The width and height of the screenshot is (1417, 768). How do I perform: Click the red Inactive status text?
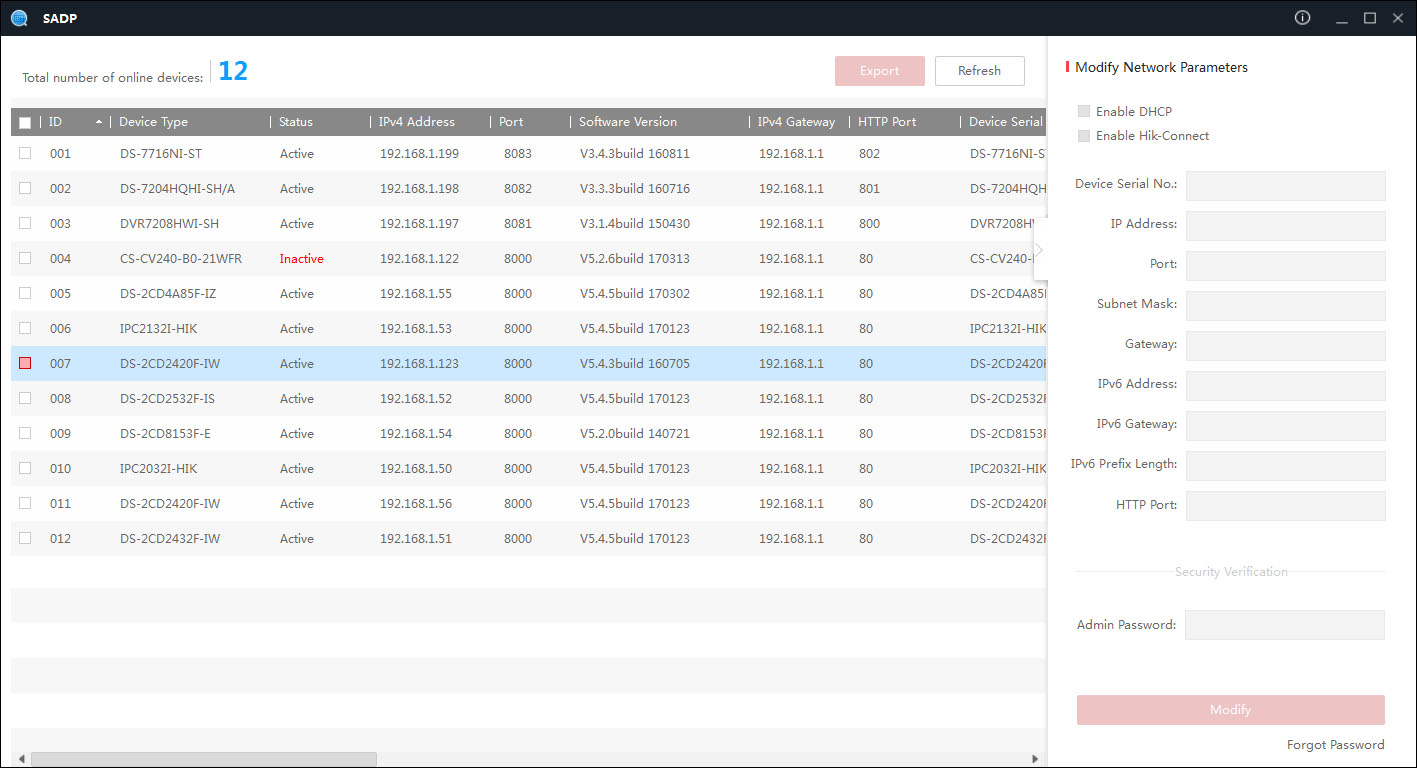301,259
